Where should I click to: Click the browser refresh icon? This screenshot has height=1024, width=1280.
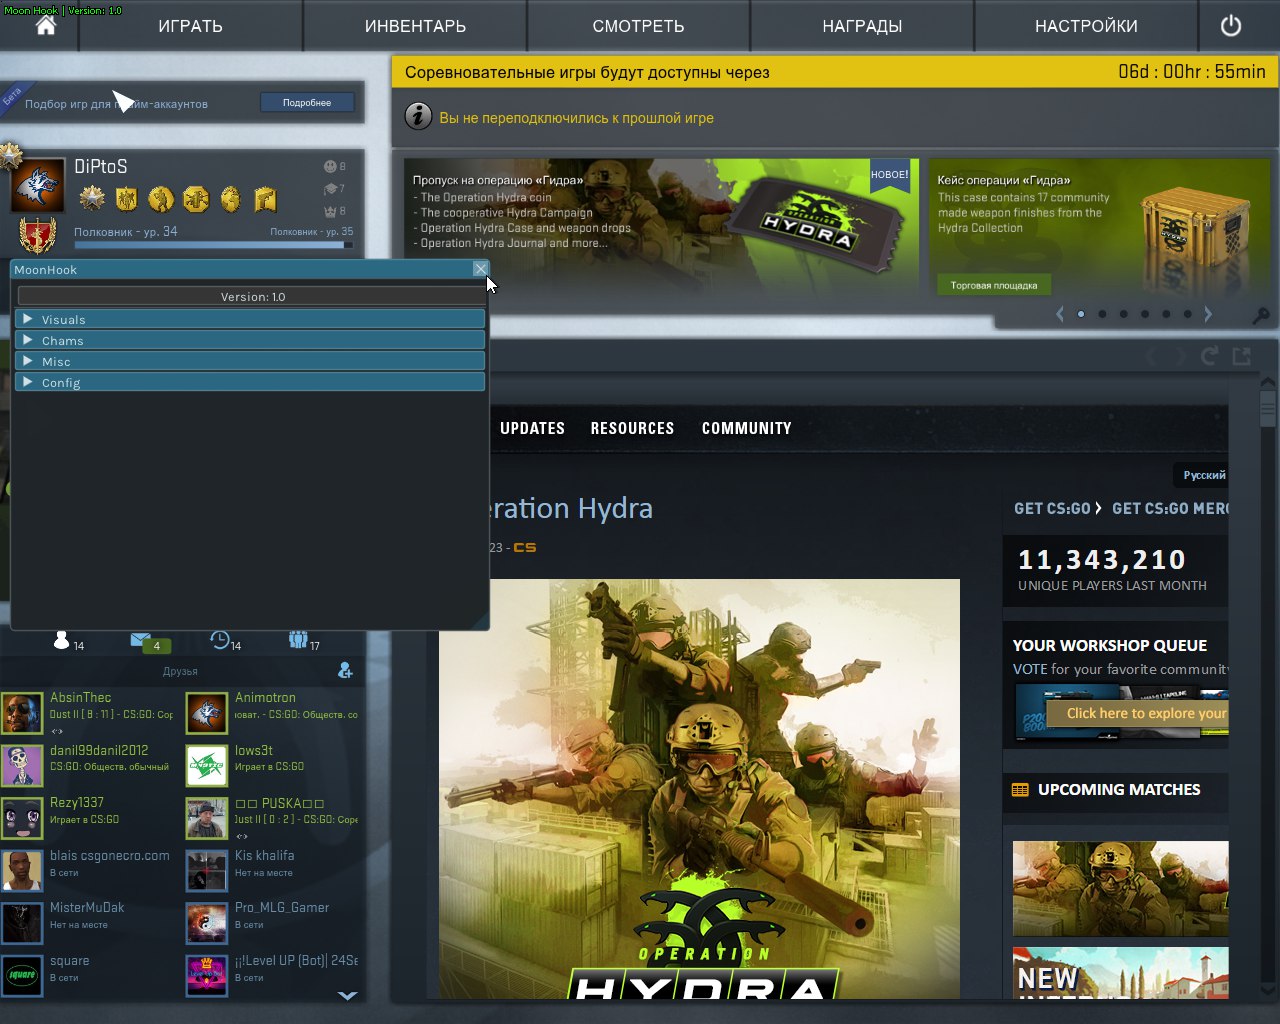1209,356
